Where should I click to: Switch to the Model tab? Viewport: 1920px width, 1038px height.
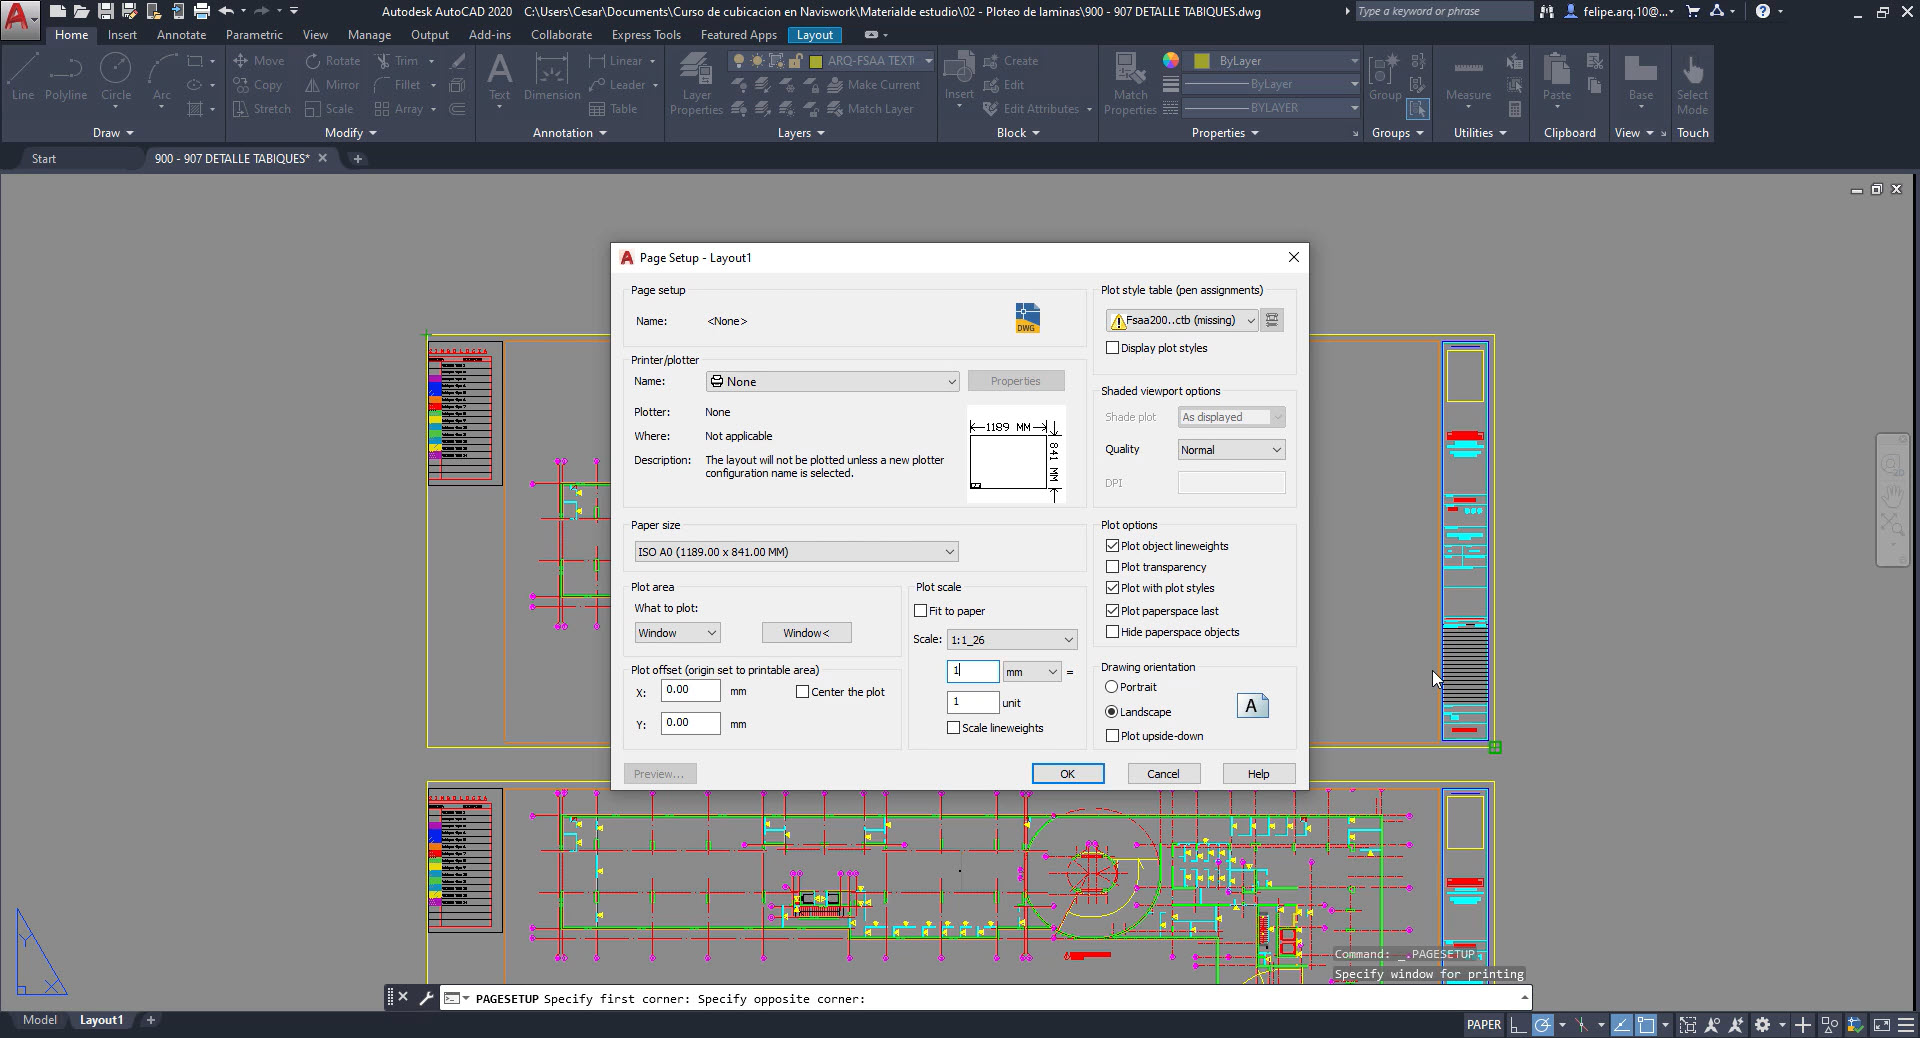click(x=40, y=1020)
